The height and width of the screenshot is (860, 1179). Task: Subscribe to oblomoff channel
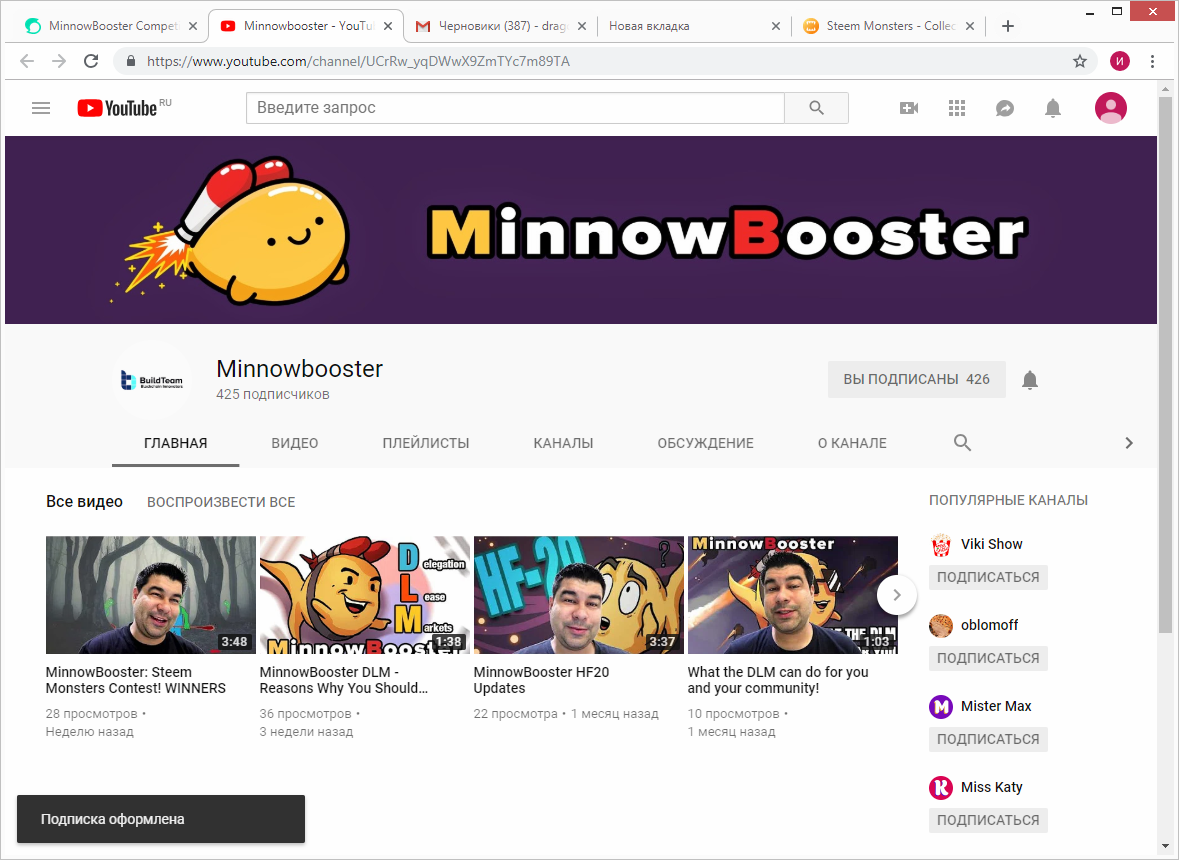(x=988, y=659)
